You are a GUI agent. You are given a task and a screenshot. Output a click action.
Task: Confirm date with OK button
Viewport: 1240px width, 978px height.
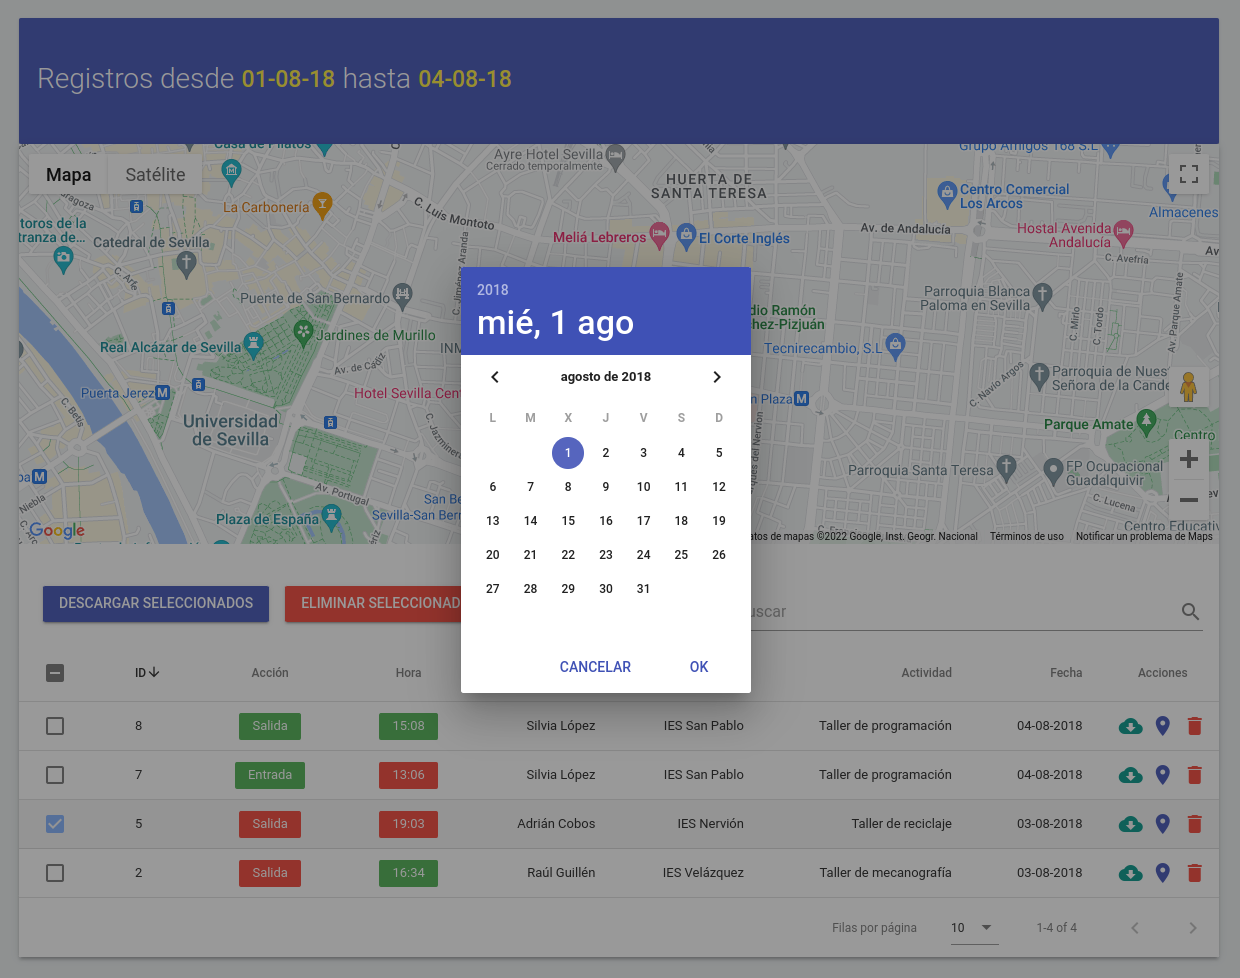coord(699,667)
